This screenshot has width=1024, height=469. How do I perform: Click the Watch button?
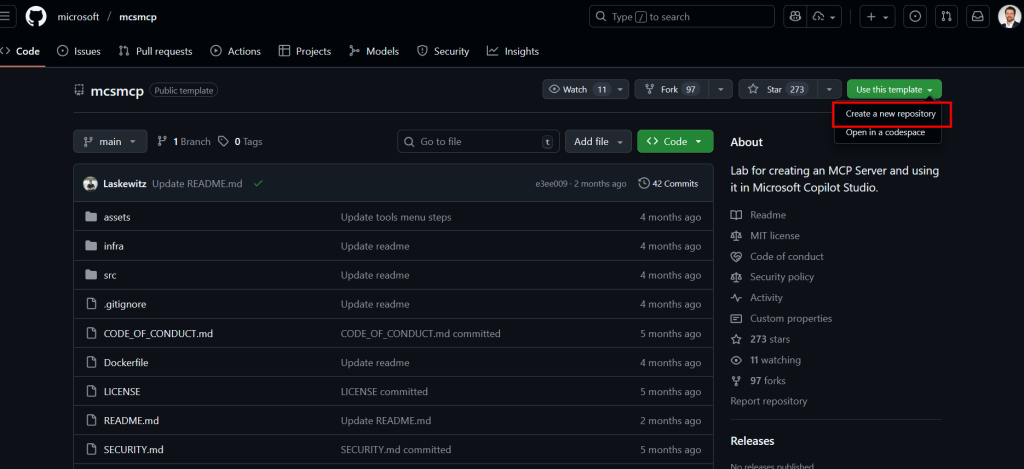pos(576,90)
